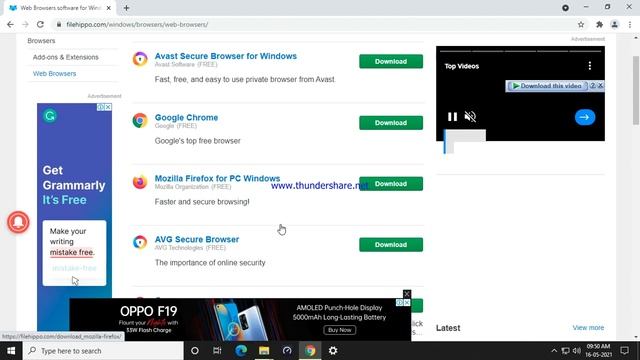
Task: Open the AVG Secure Browser link
Action: [197, 240]
